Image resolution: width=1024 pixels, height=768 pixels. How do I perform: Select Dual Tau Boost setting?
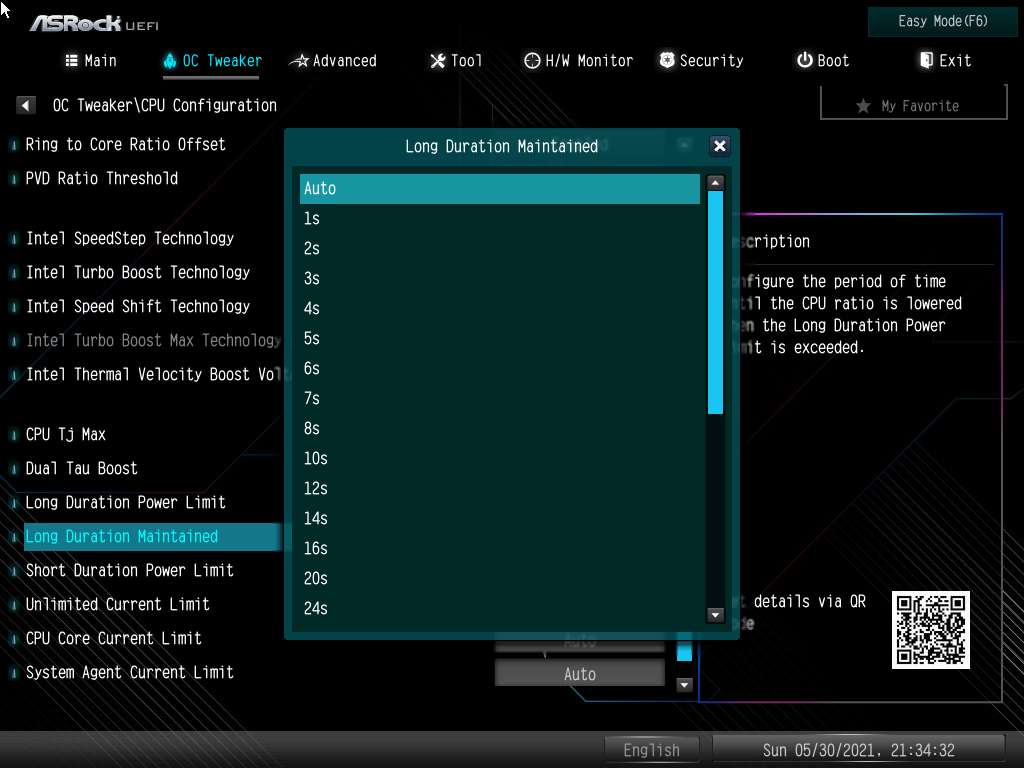[x=82, y=468]
